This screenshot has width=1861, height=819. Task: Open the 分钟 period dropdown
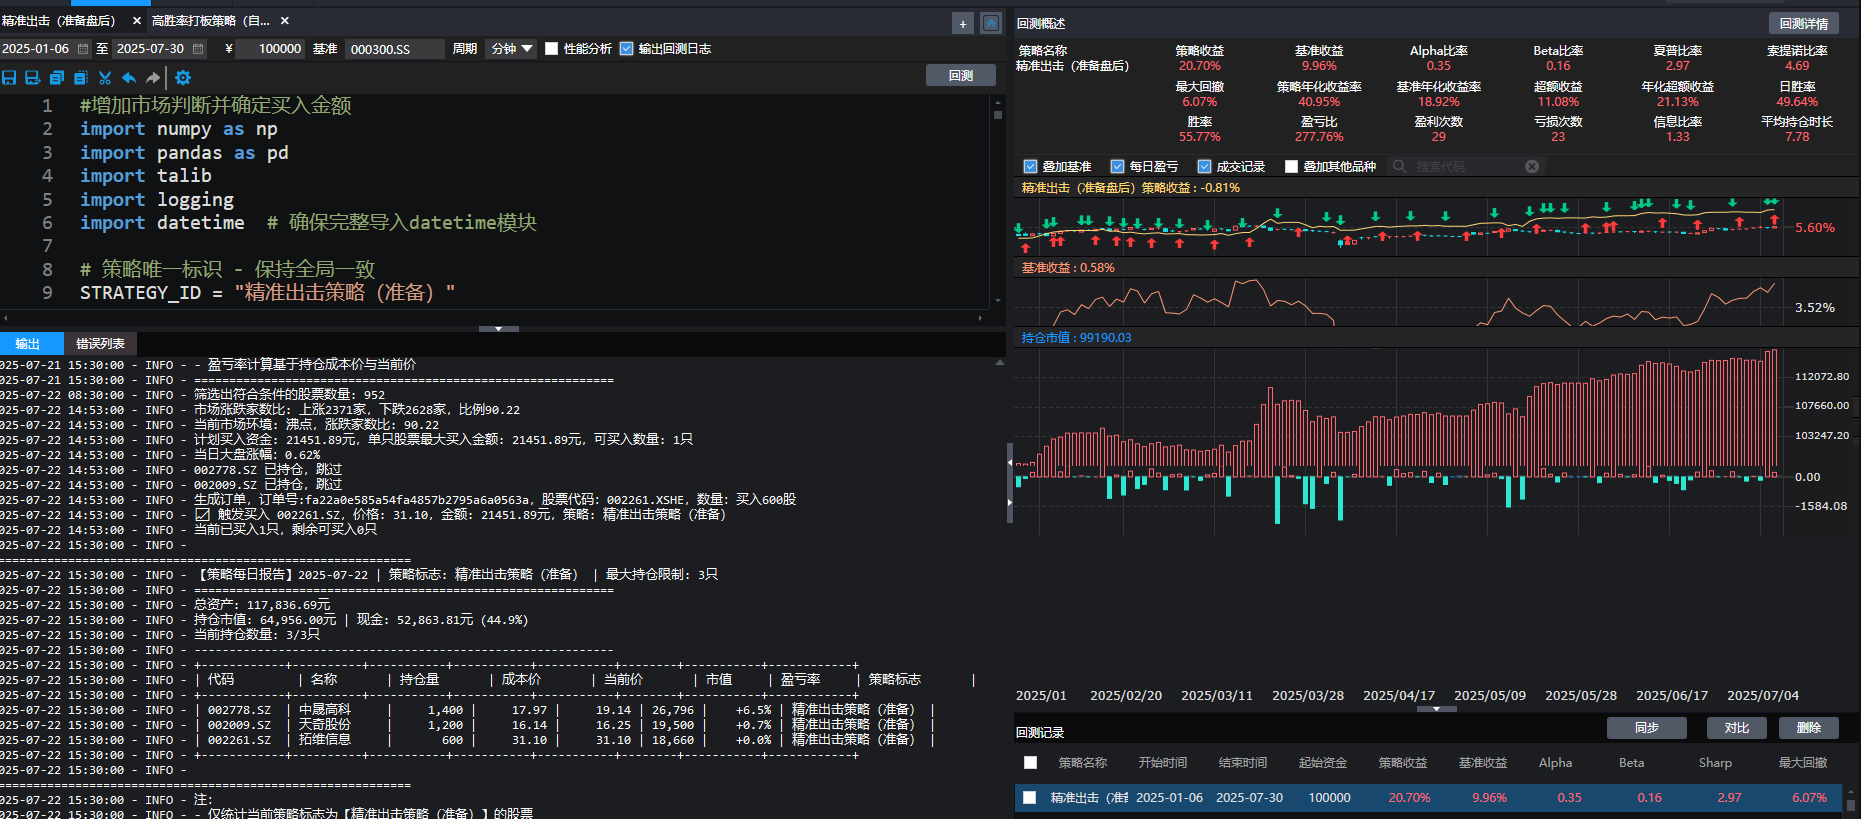pyautogui.click(x=512, y=48)
